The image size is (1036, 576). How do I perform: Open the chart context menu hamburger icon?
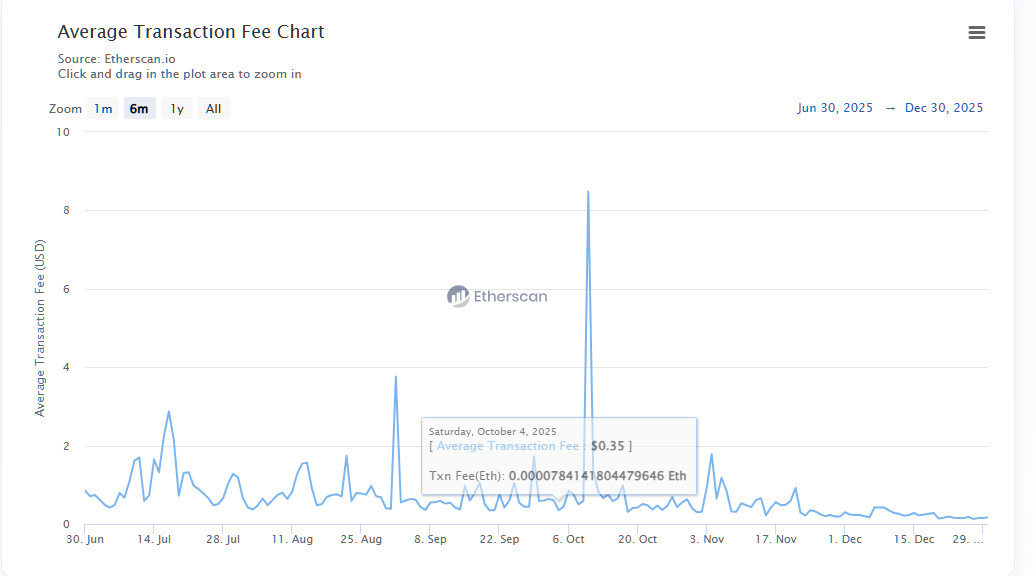(x=977, y=32)
